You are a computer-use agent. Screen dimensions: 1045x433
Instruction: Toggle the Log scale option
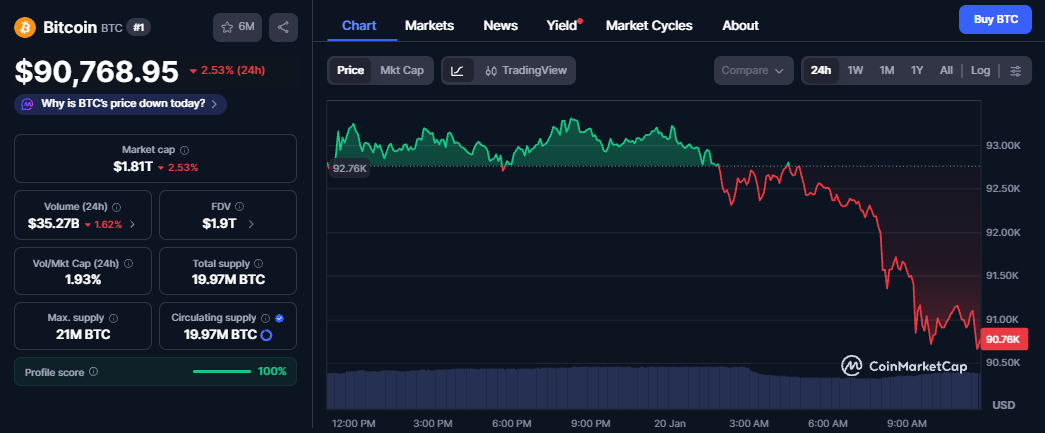(x=980, y=71)
